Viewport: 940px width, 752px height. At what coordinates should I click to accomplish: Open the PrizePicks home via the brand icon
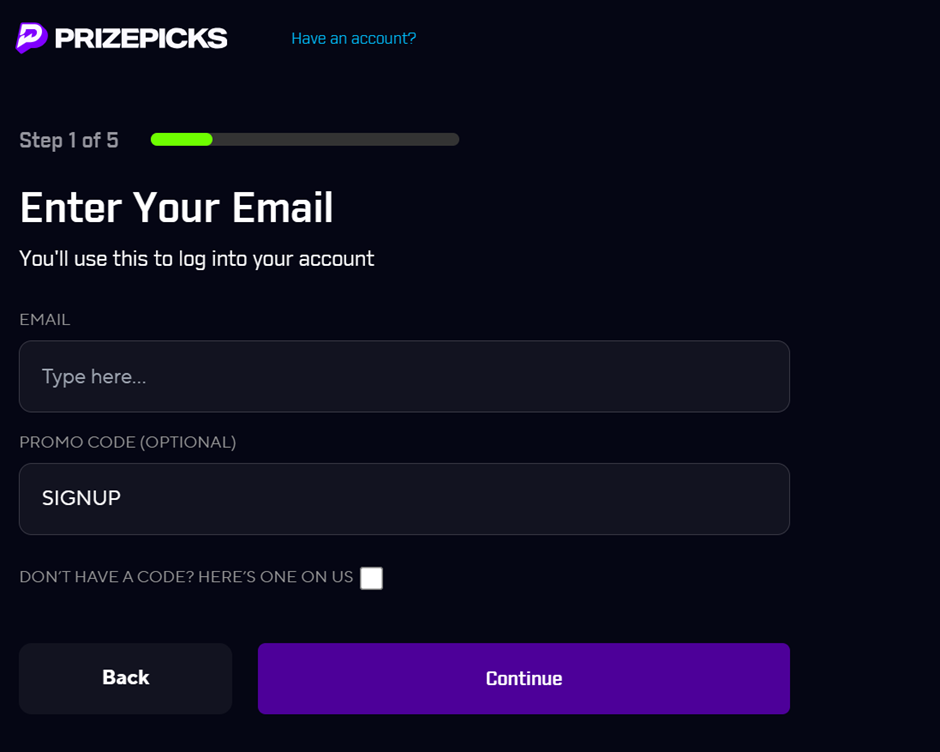[x=30, y=37]
